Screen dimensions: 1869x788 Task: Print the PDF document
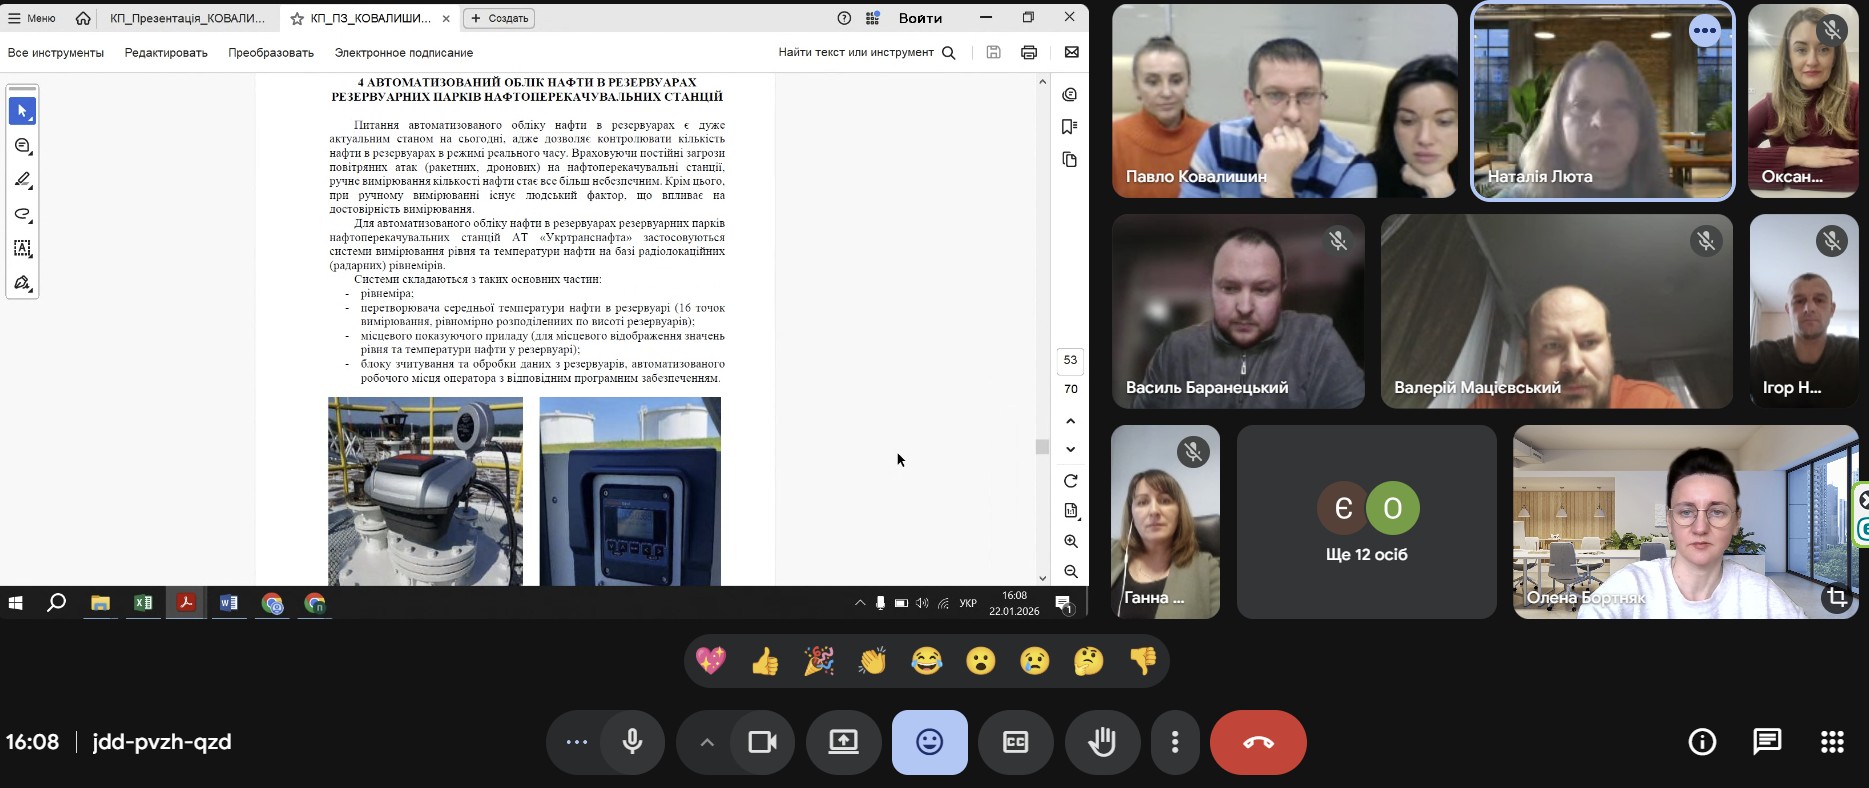[1029, 52]
